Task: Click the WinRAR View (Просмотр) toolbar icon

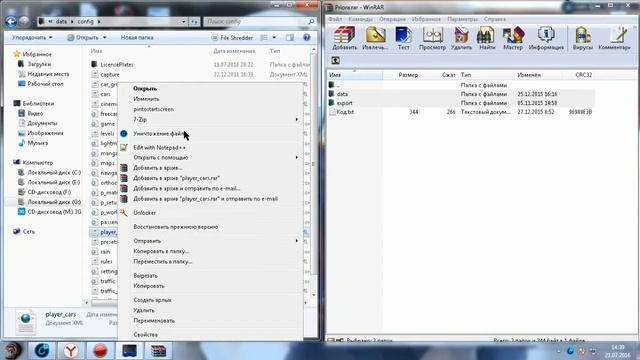Action: click(432, 38)
